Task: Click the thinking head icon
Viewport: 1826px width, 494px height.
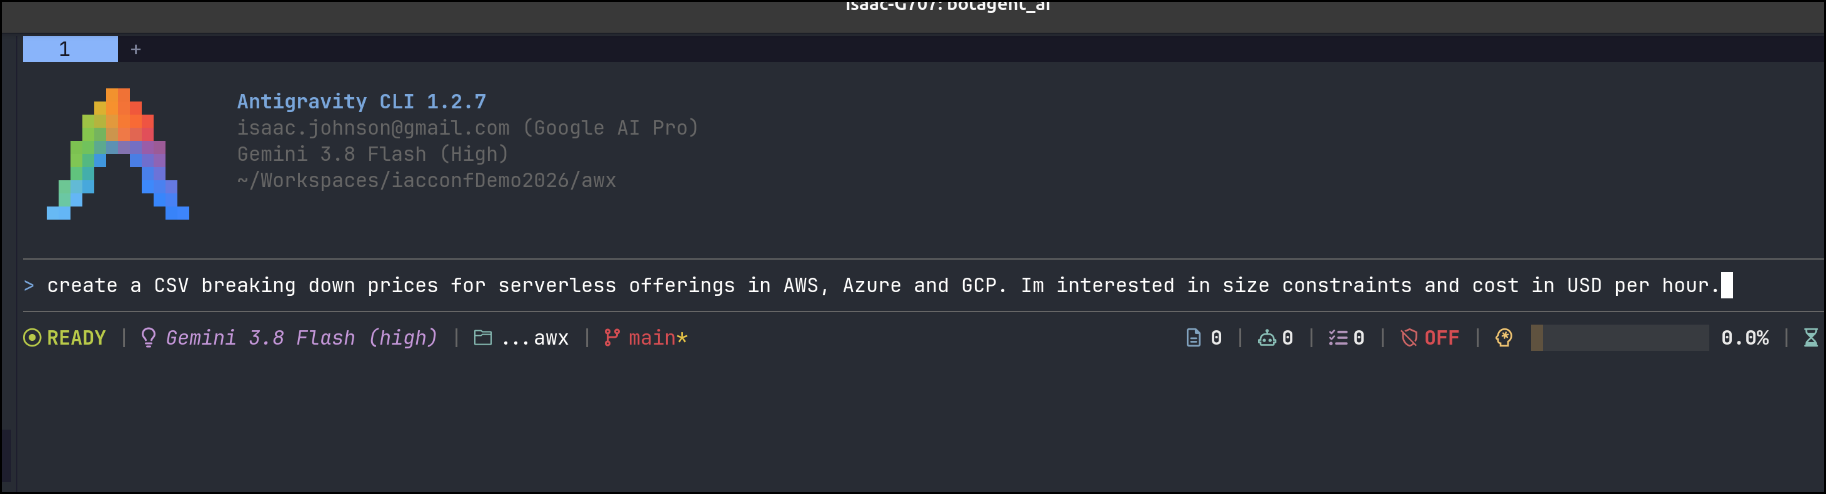Action: tap(1503, 338)
